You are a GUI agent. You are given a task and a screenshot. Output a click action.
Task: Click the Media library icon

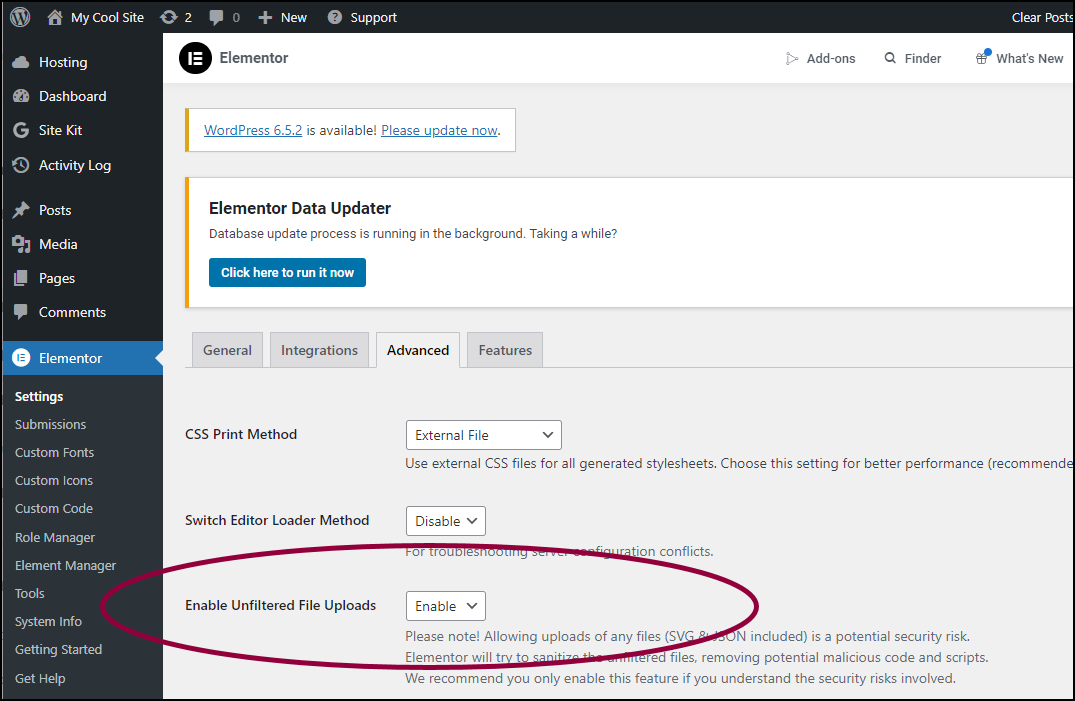click(21, 244)
